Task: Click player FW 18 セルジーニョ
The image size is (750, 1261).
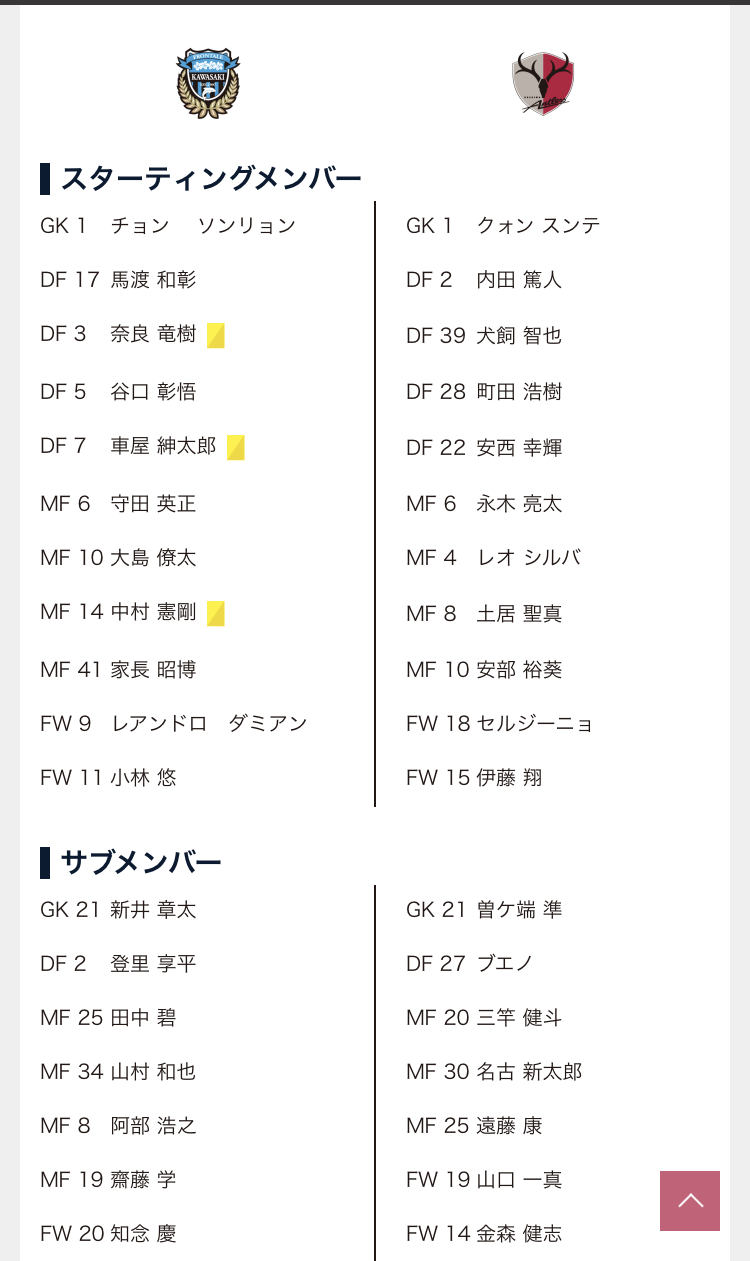Action: [500, 723]
